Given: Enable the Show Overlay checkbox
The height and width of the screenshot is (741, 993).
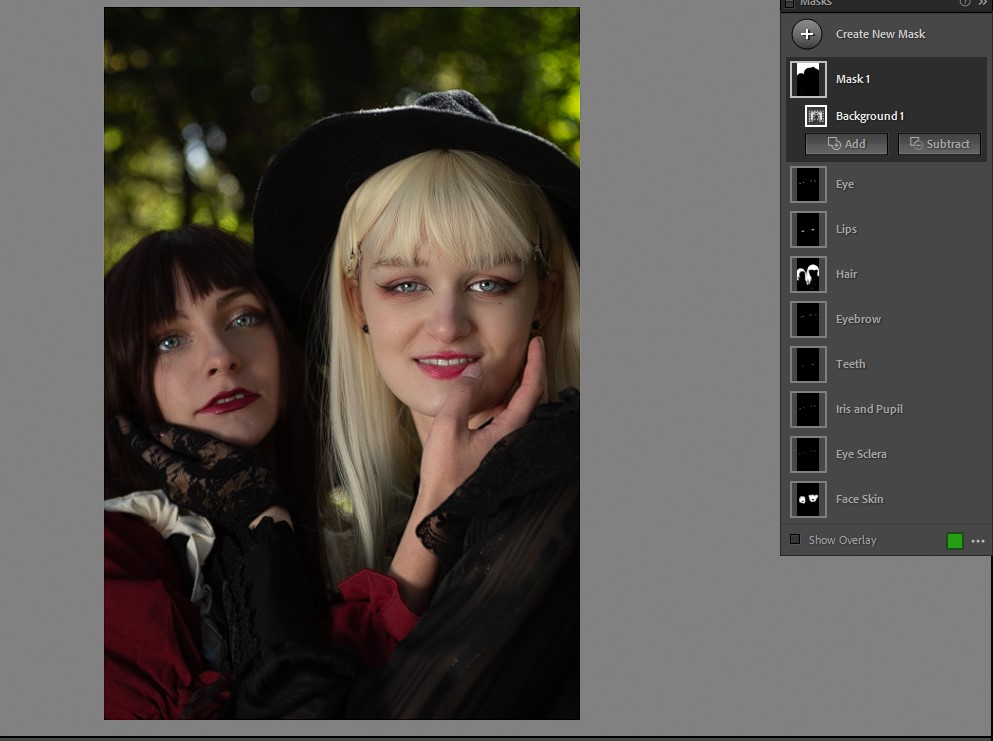Looking at the screenshot, I should click(x=795, y=540).
